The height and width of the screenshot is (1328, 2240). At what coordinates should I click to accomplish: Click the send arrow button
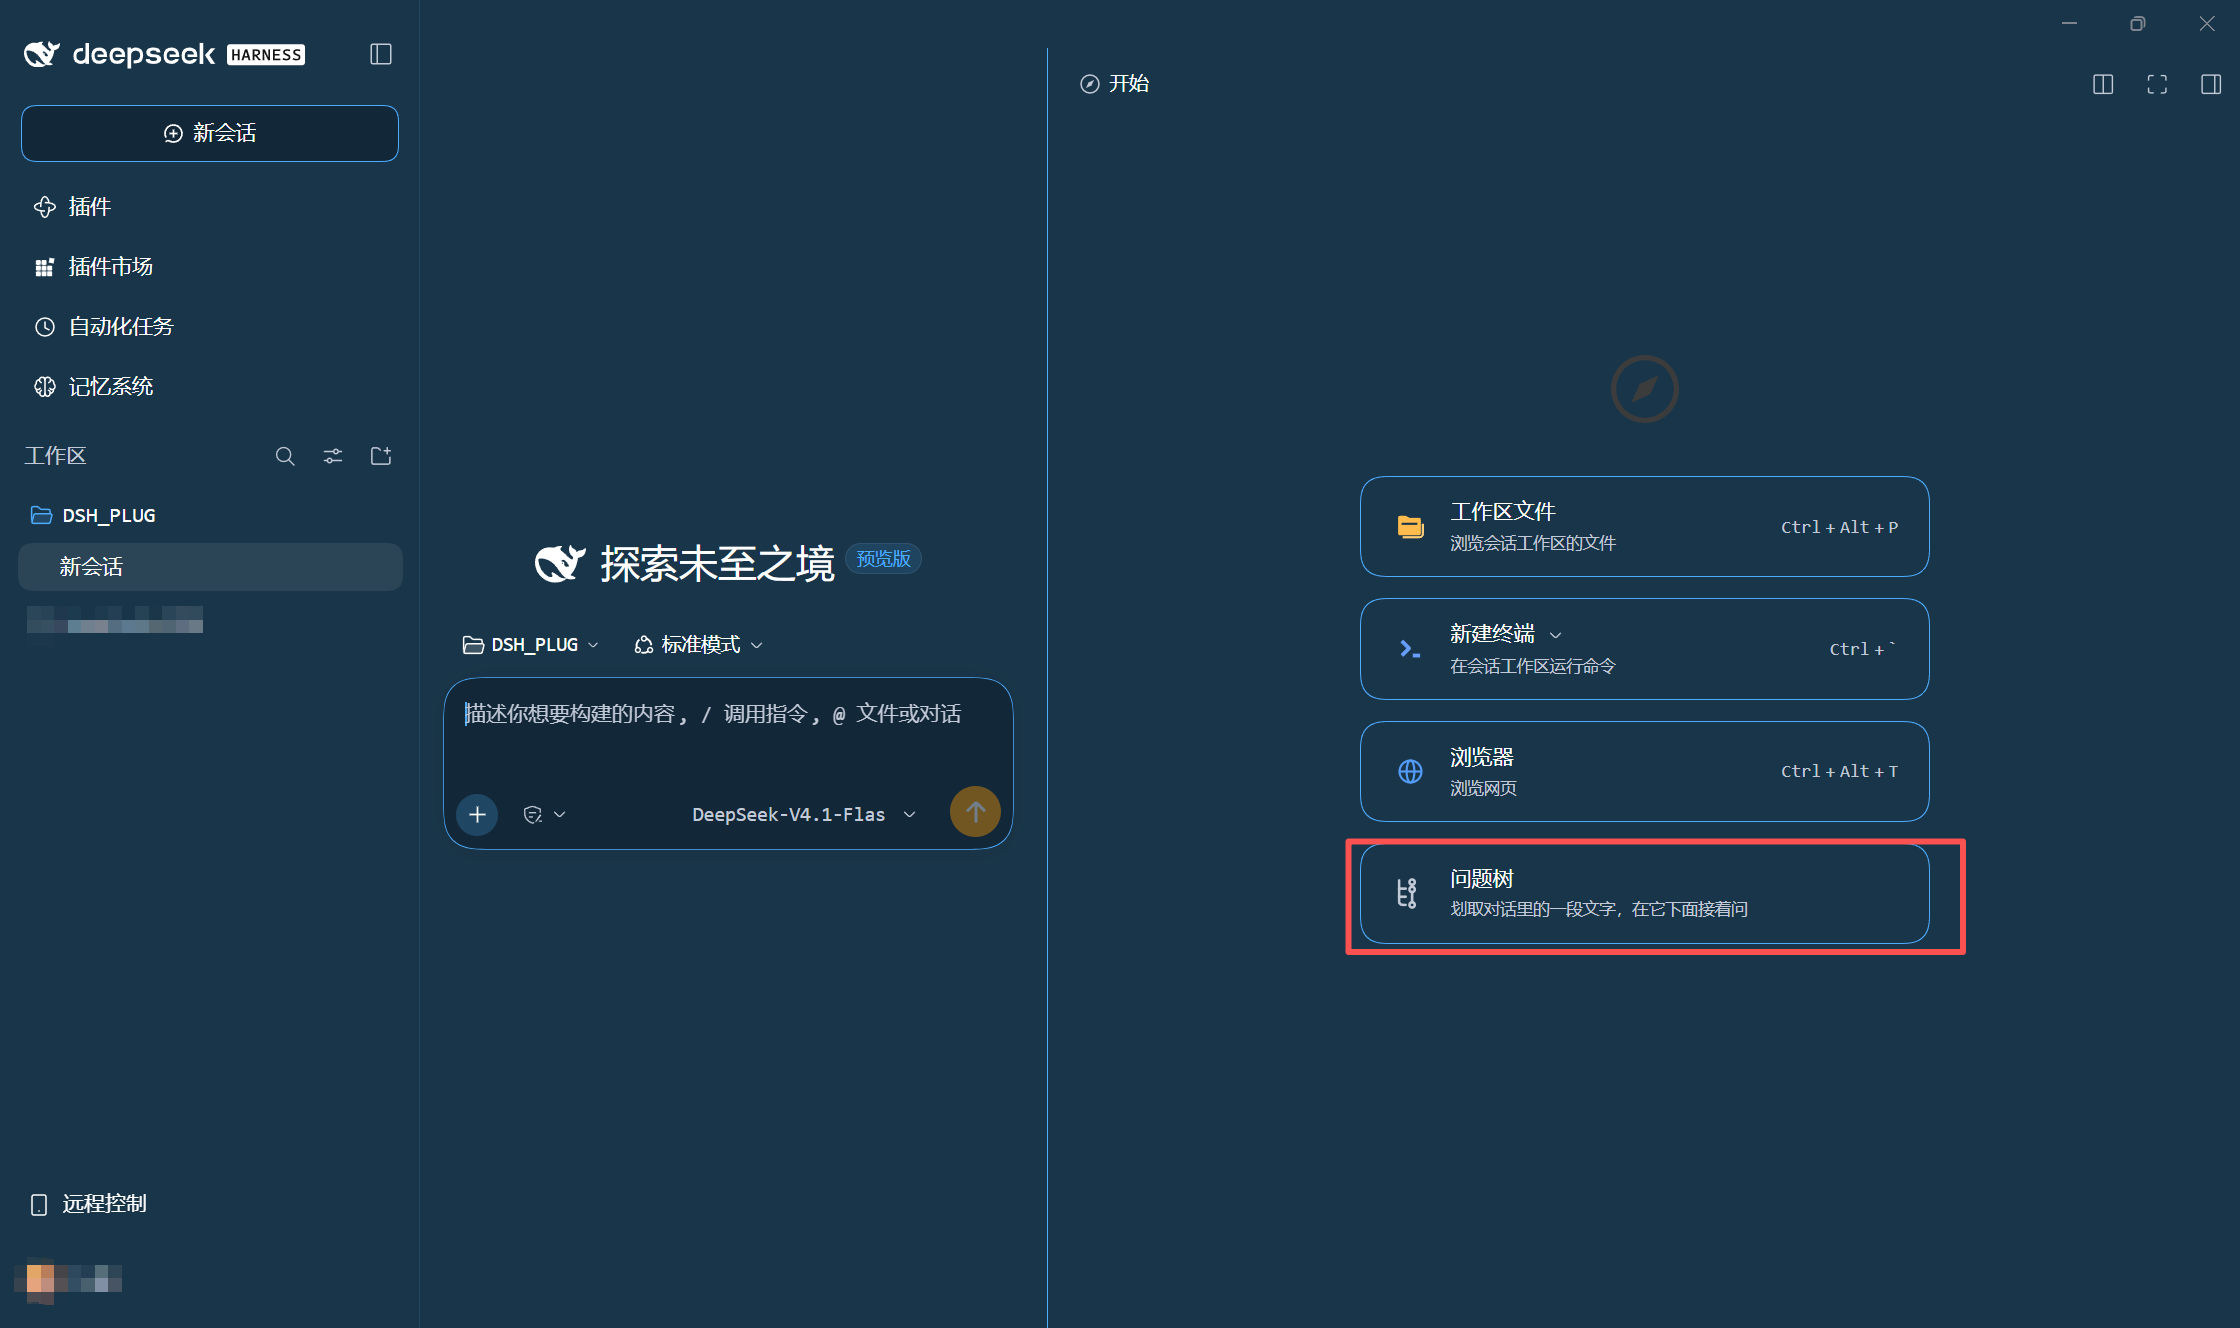(x=975, y=811)
